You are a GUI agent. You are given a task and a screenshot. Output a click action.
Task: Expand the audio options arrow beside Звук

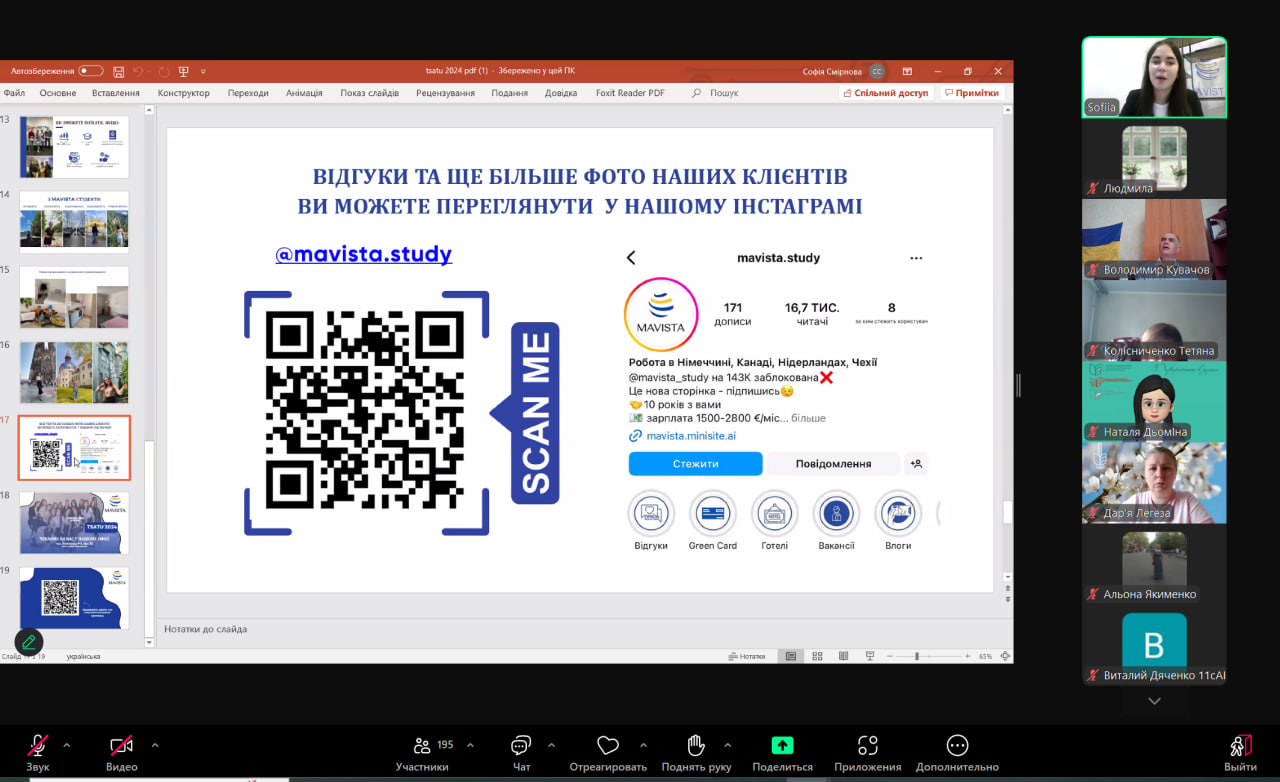67,745
